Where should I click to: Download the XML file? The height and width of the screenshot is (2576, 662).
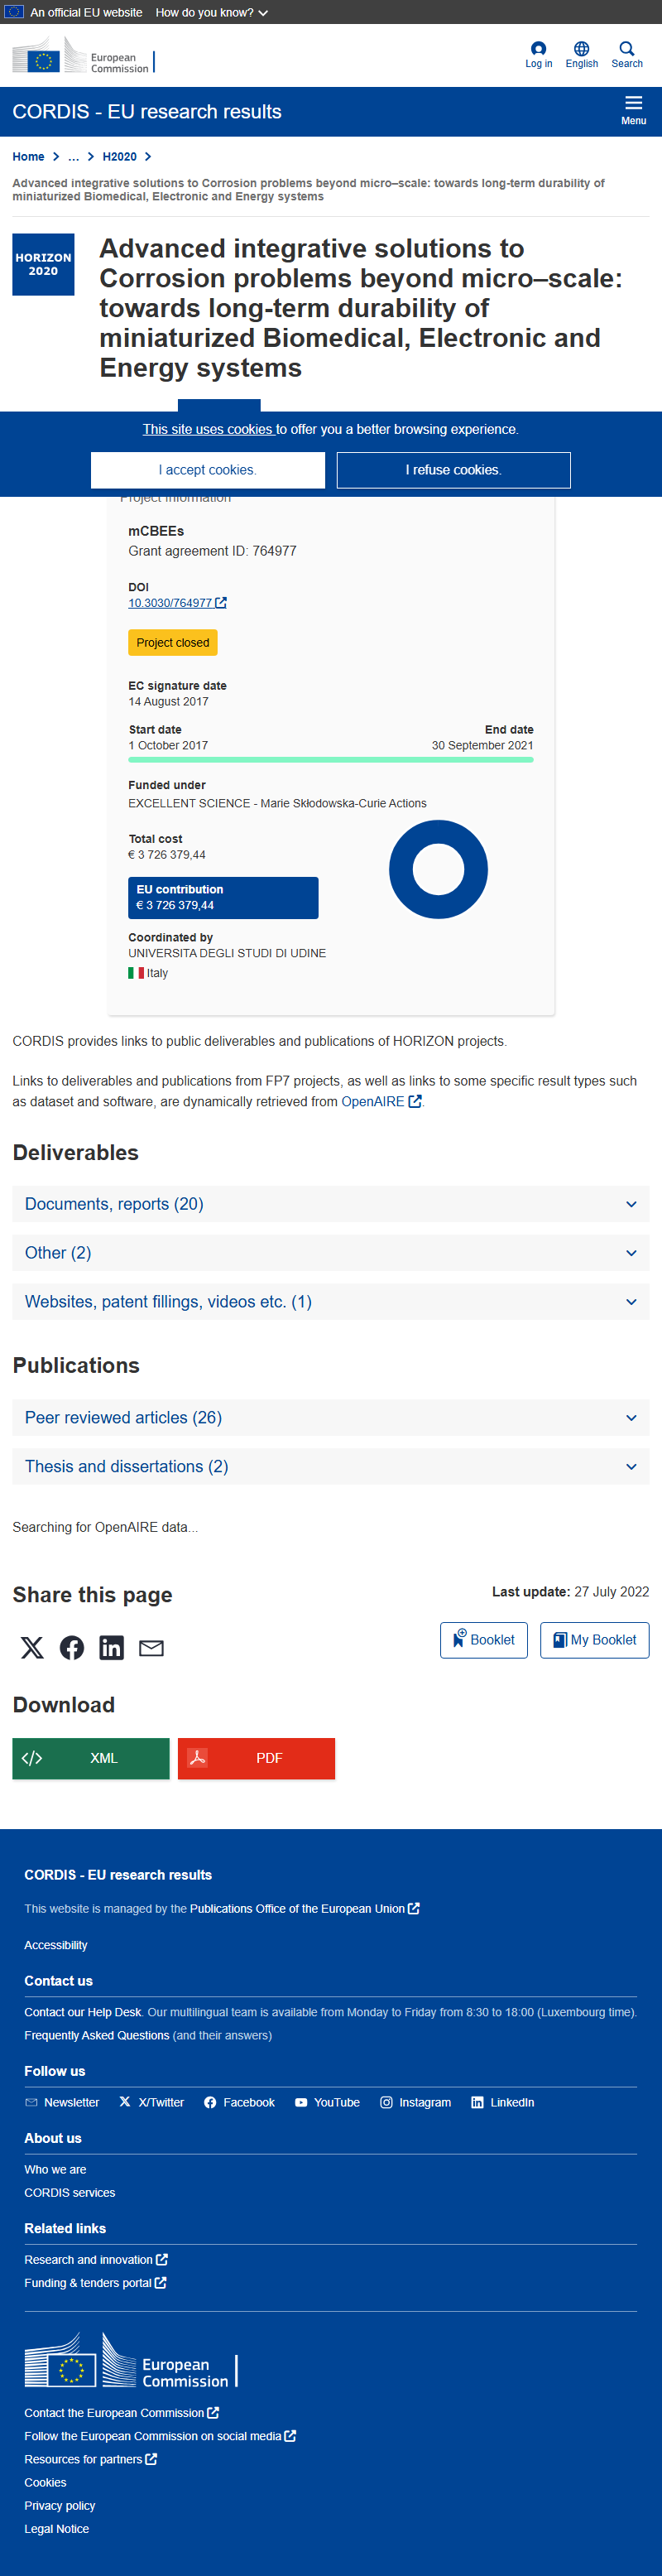pos(91,1758)
